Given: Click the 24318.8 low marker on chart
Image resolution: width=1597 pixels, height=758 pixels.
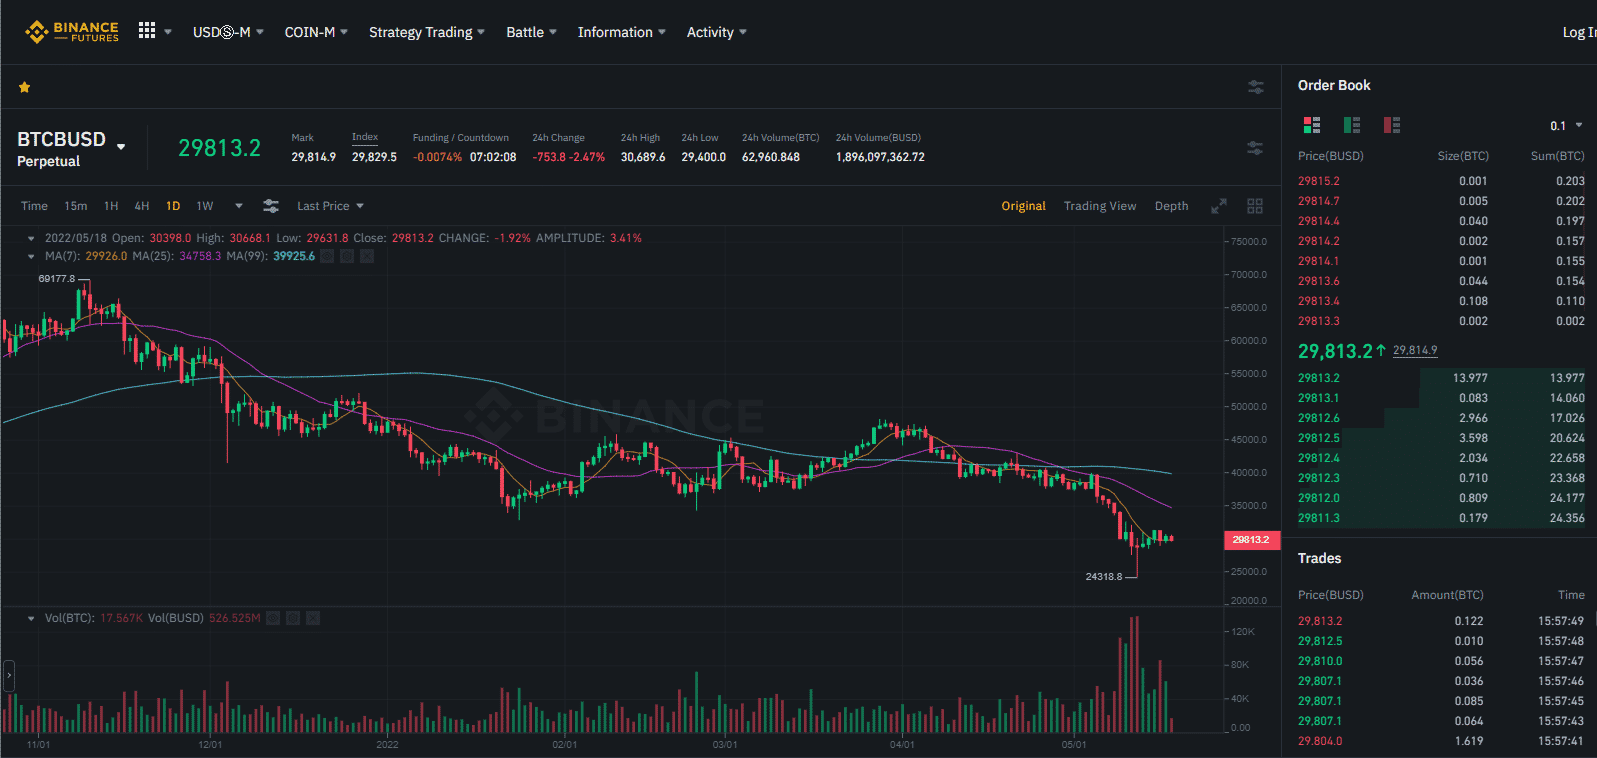Looking at the screenshot, I should point(1104,577).
